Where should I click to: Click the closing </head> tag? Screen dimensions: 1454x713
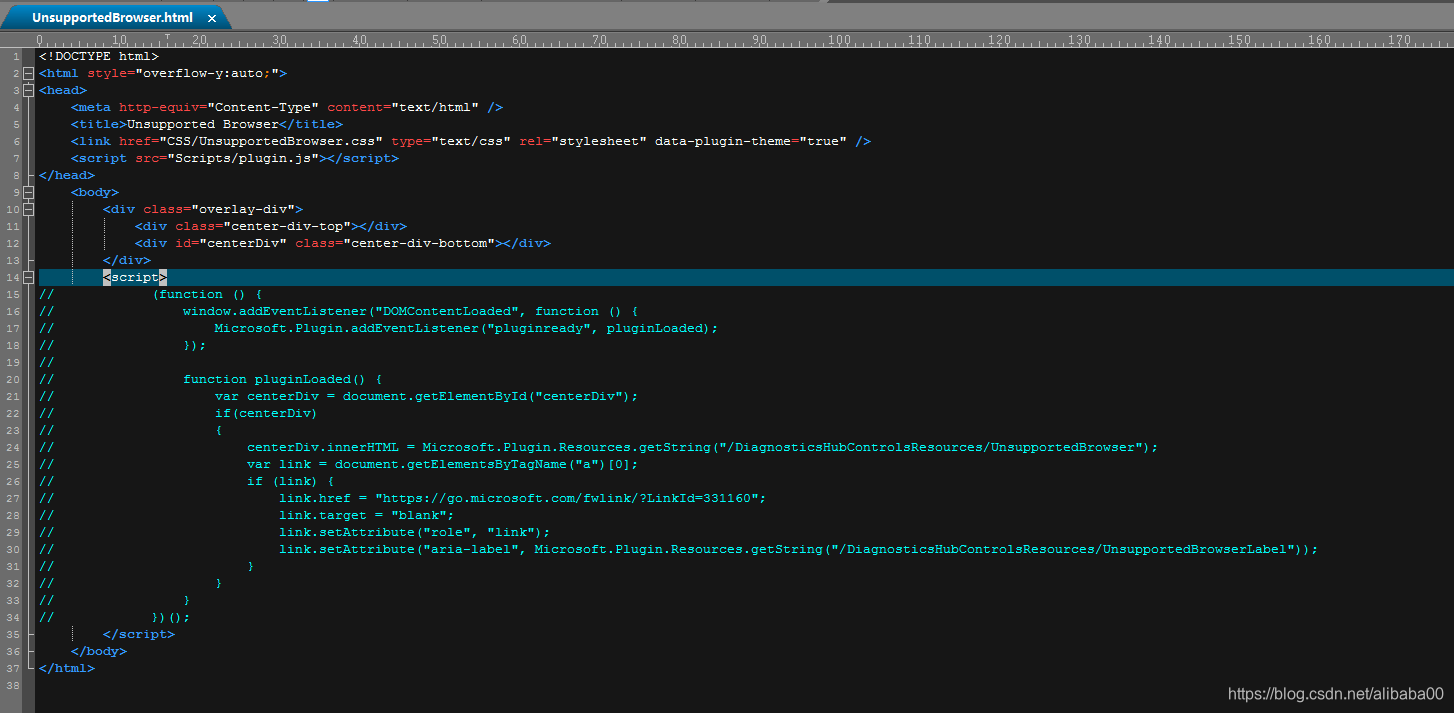pyautogui.click(x=67, y=175)
